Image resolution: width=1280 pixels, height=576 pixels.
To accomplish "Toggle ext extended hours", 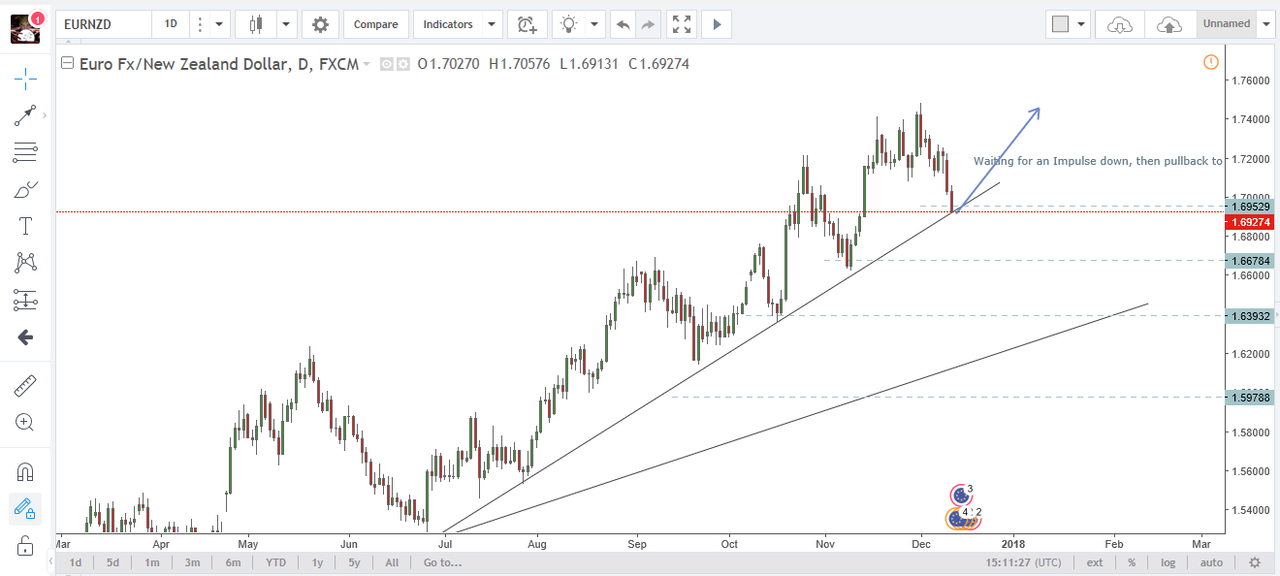I will click(1095, 563).
